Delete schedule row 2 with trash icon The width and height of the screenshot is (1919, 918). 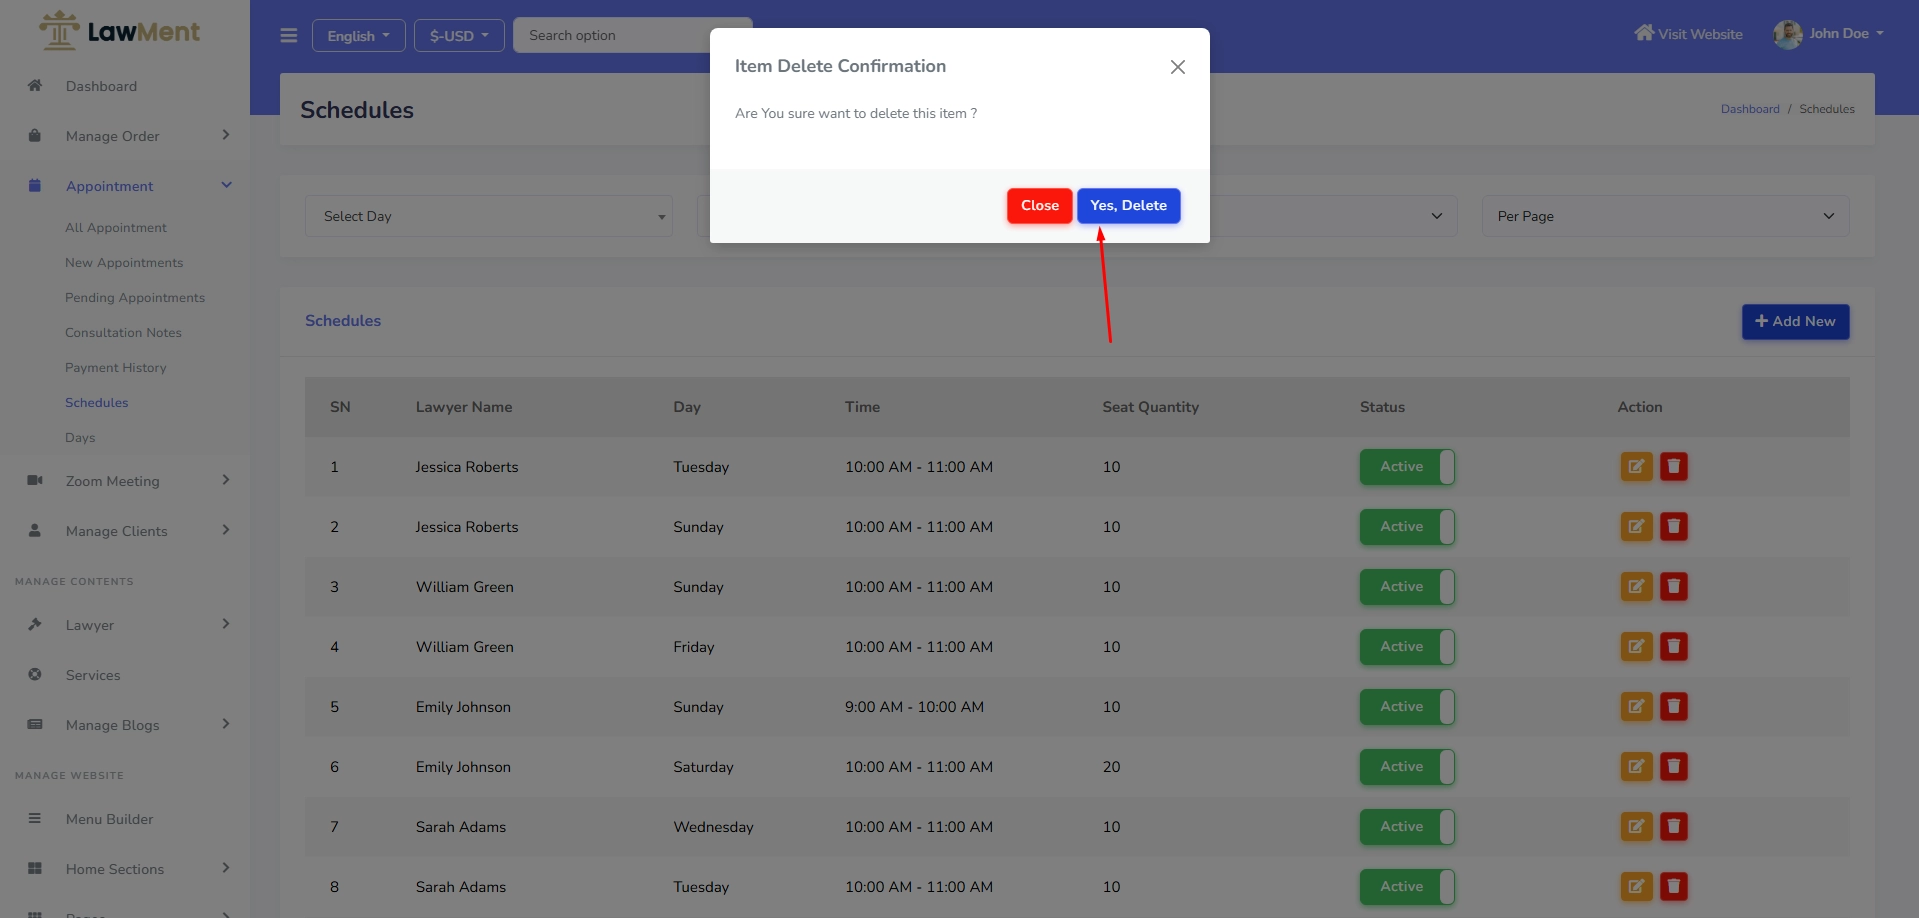click(x=1673, y=527)
